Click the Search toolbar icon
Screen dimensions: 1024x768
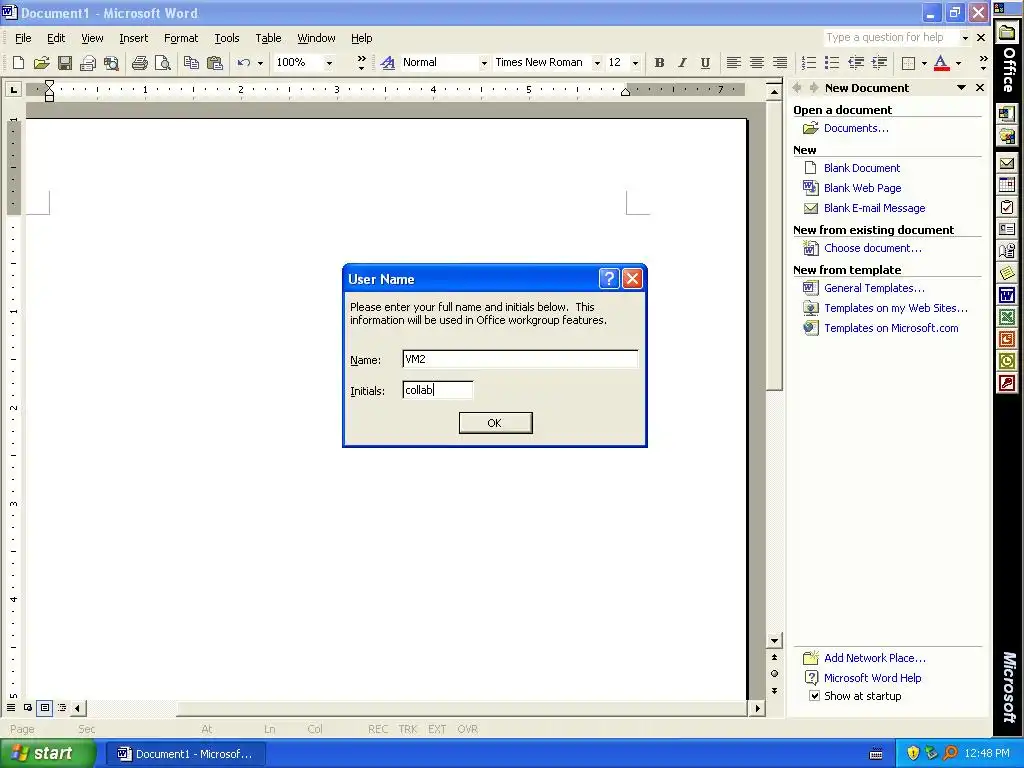click(112, 63)
